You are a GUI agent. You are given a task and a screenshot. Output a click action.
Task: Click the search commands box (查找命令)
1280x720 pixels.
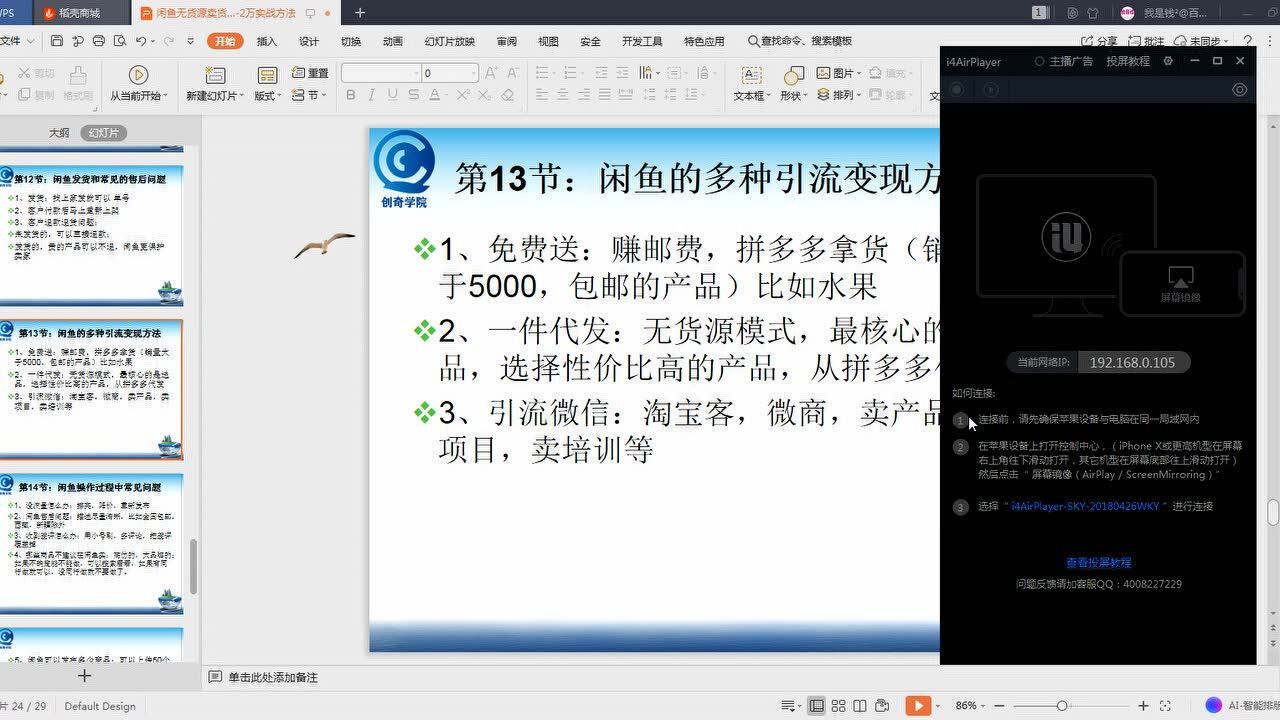[x=800, y=41]
